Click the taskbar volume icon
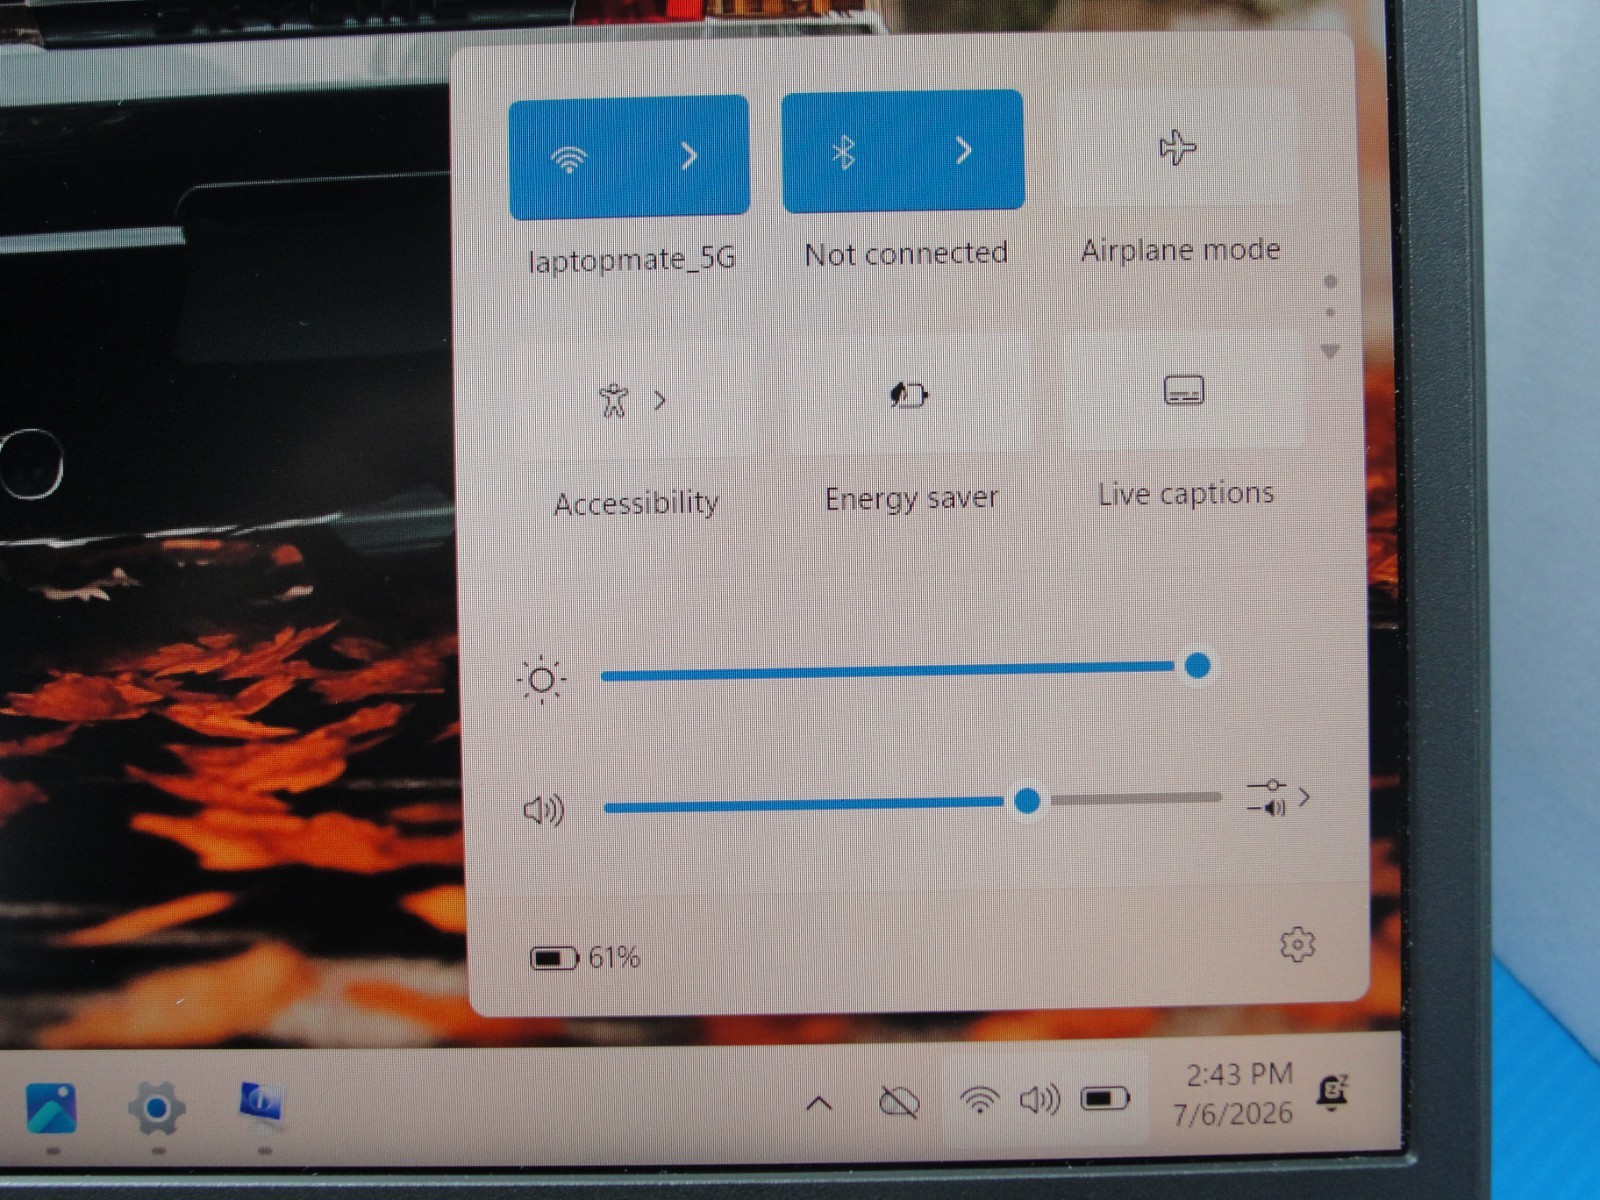This screenshot has width=1600, height=1200. tap(1040, 1100)
